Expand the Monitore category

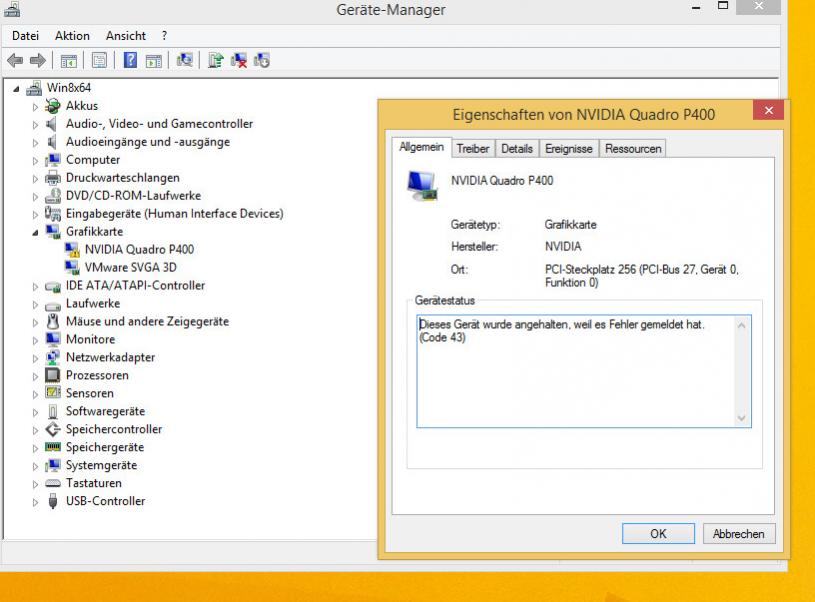(x=35, y=340)
